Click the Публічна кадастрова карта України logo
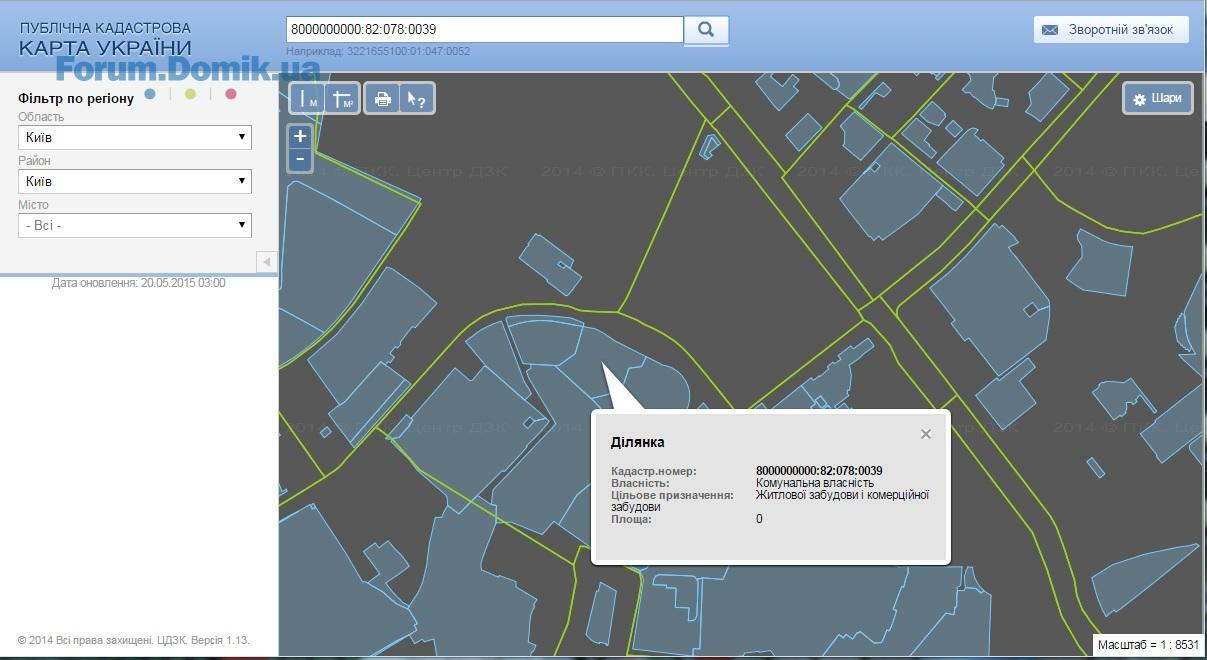Screen dimensions: 1207x660 tap(105, 39)
